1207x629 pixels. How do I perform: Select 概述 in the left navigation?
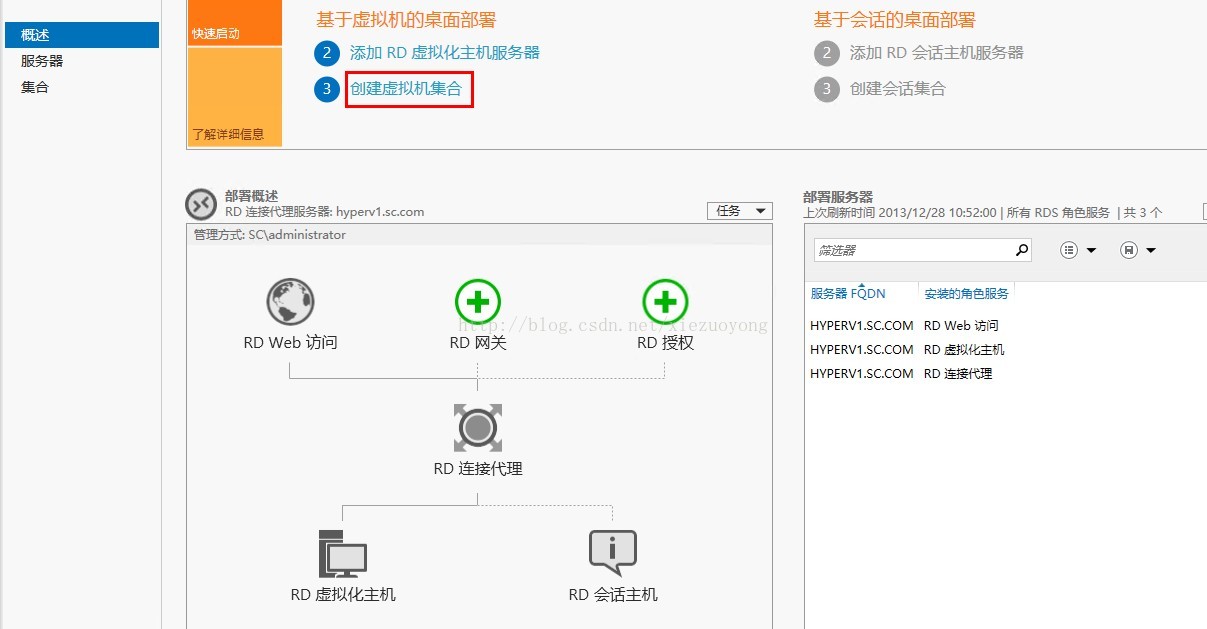(x=82, y=35)
